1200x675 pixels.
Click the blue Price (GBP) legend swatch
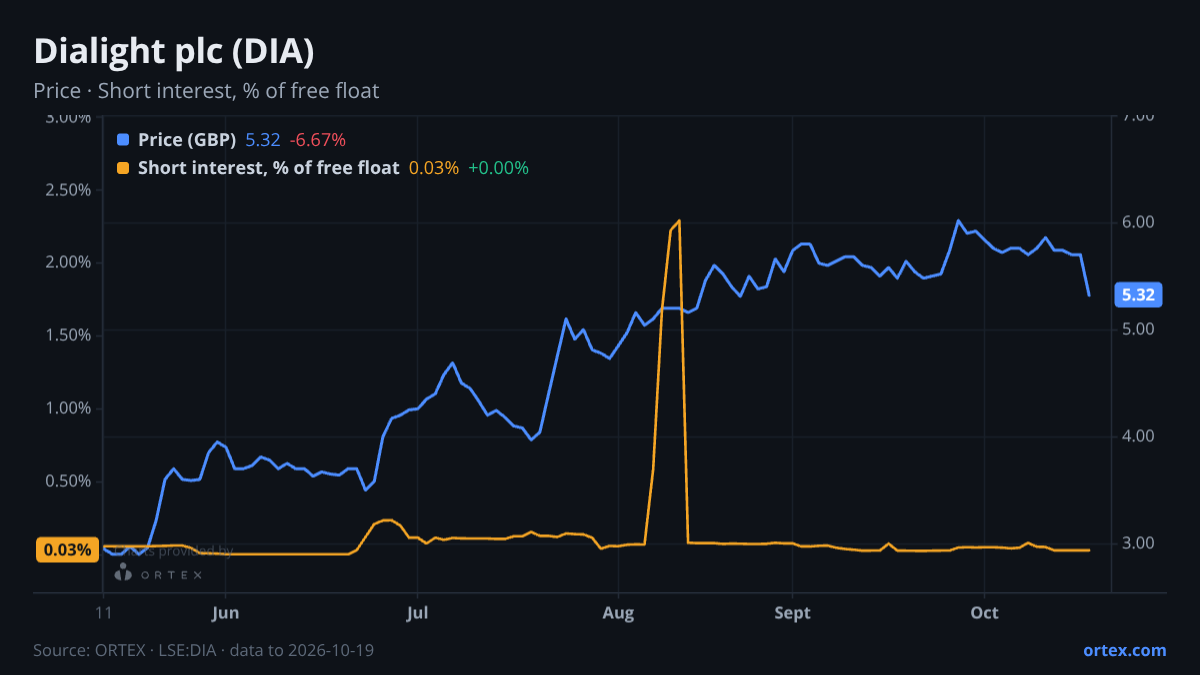point(123,140)
